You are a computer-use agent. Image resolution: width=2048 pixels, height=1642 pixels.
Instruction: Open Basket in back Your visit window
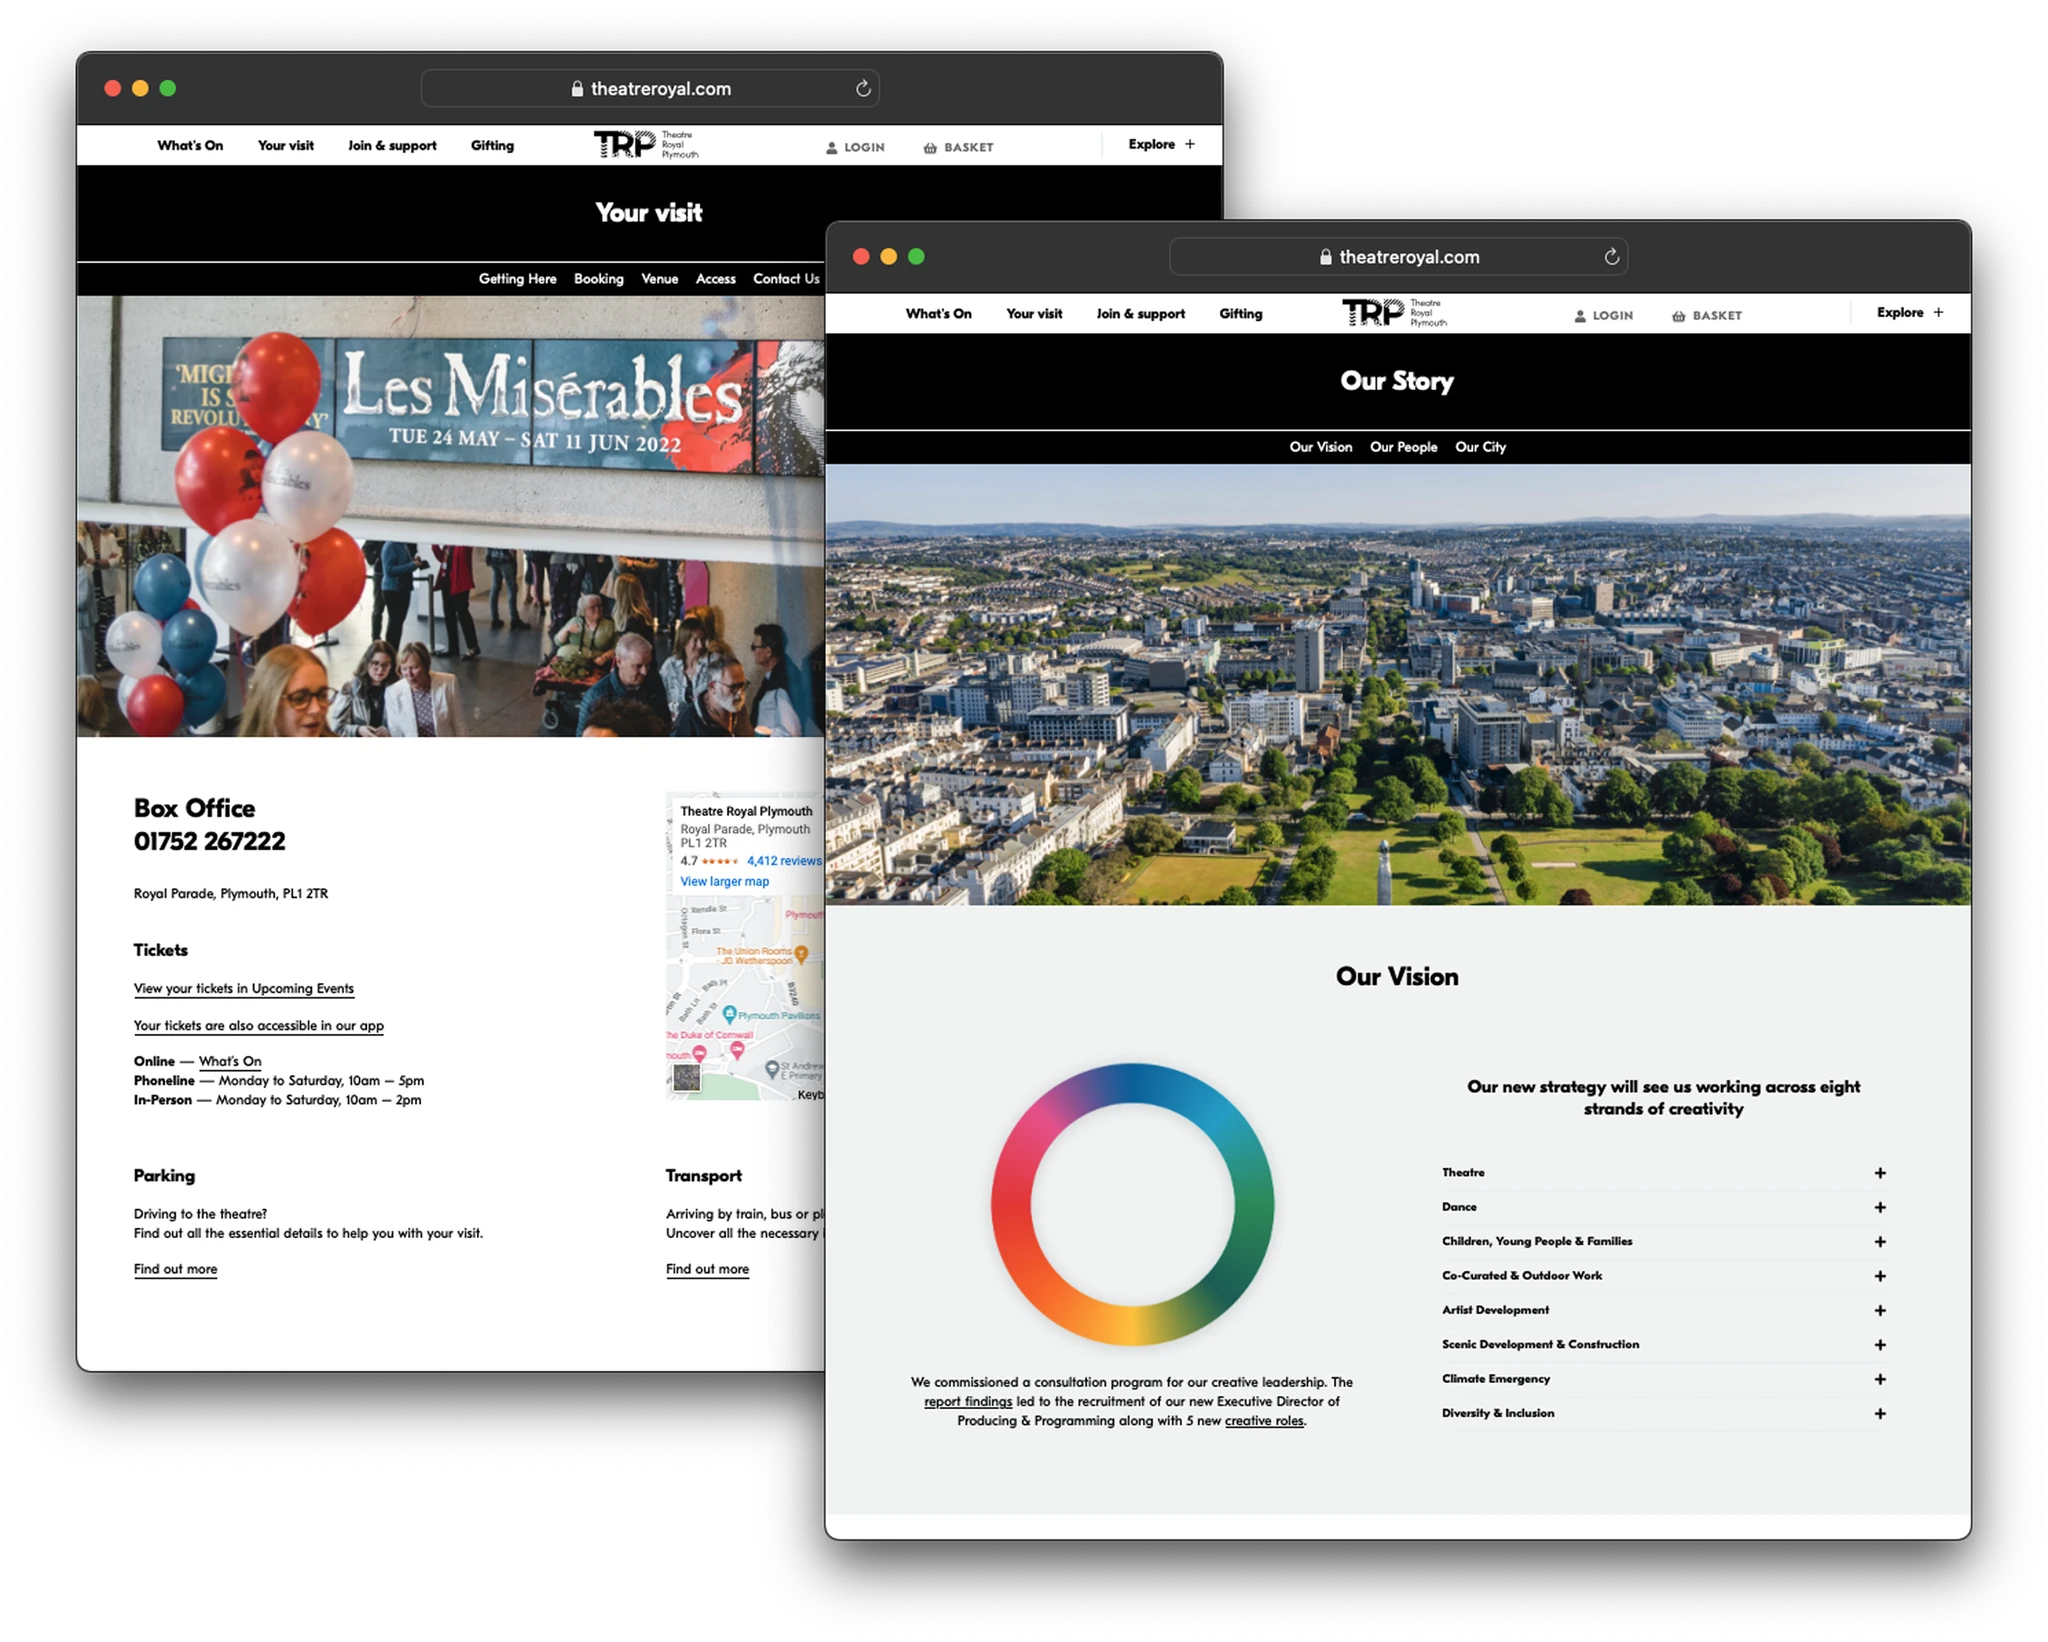tap(958, 147)
